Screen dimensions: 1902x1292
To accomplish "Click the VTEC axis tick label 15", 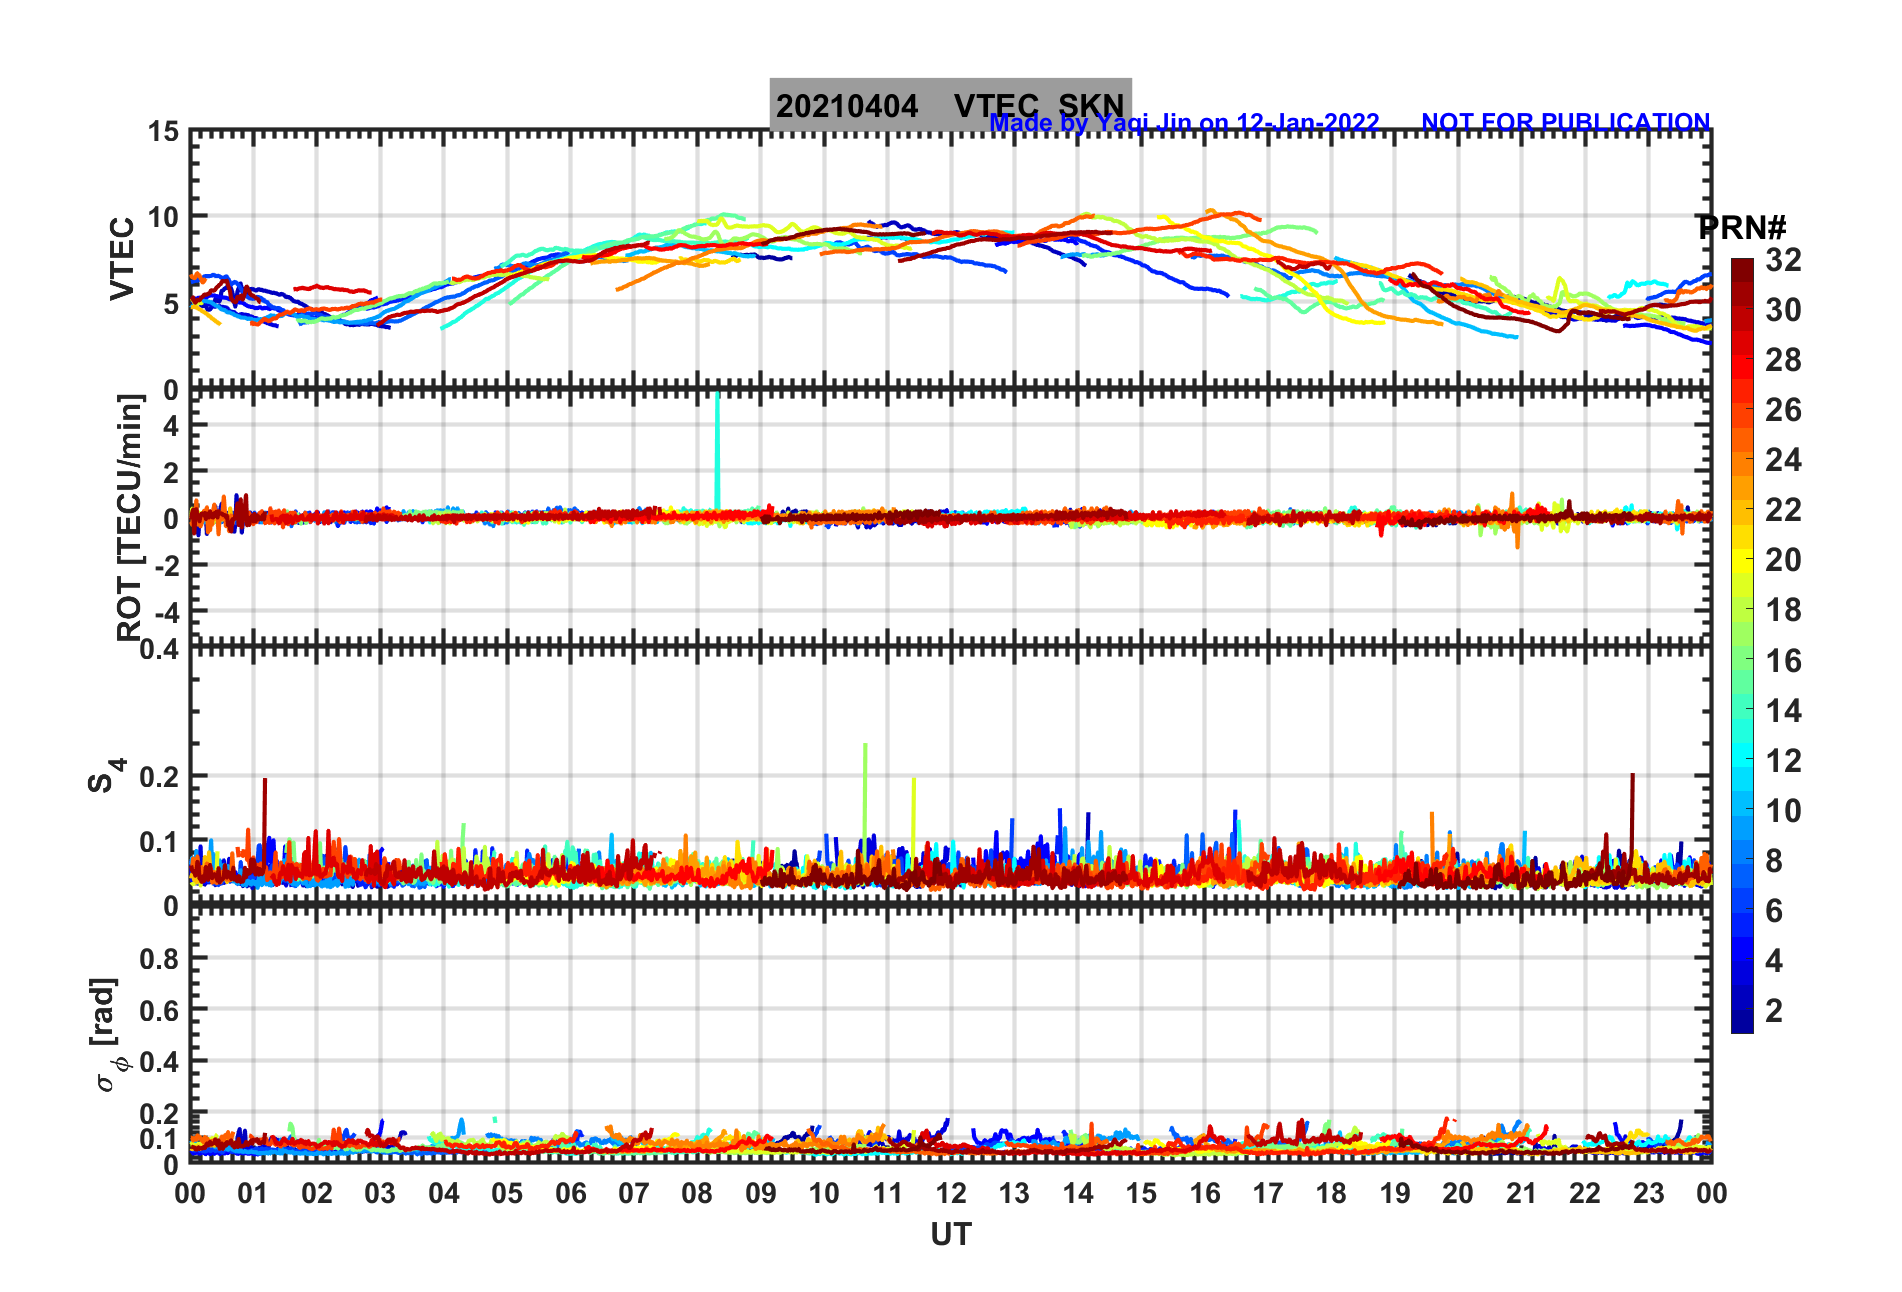I will 164,132.
